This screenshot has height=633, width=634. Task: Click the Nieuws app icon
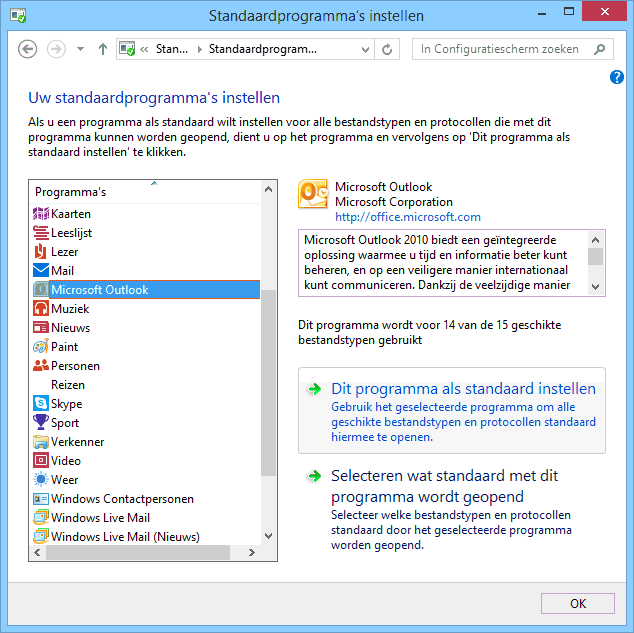[x=40, y=328]
